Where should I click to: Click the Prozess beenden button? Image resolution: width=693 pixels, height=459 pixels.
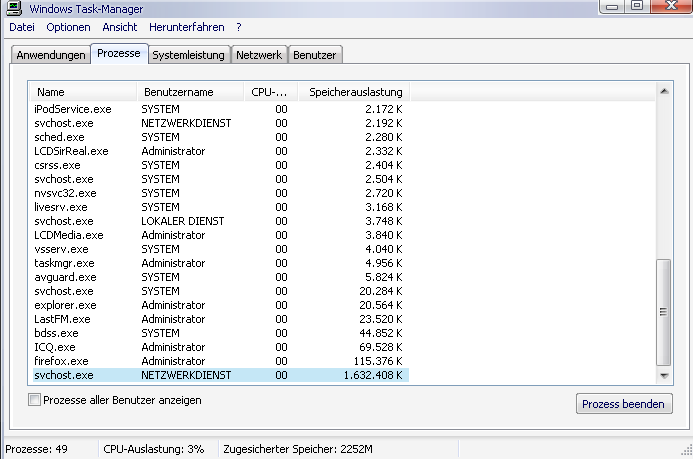624,404
